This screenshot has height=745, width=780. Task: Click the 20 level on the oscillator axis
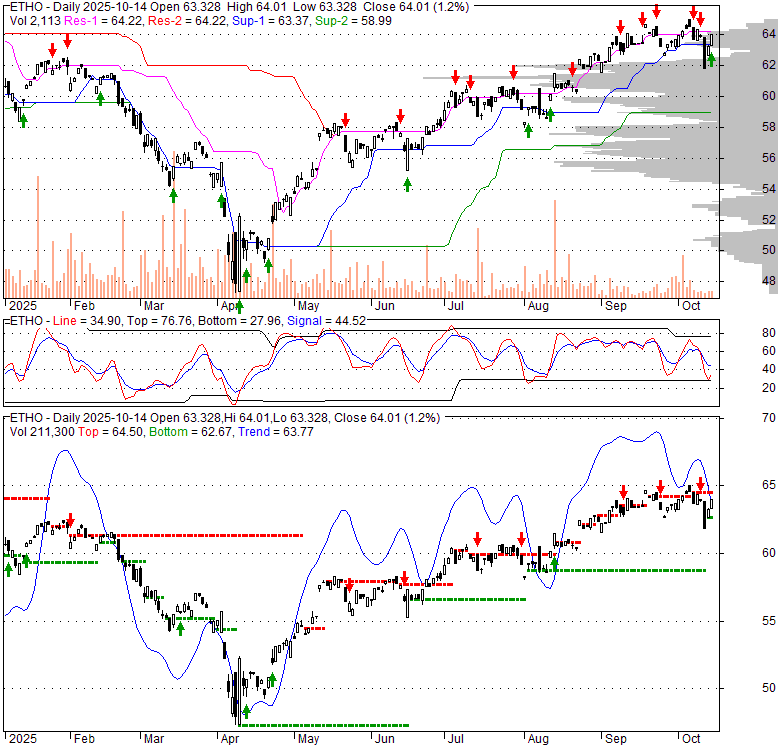tap(769, 387)
